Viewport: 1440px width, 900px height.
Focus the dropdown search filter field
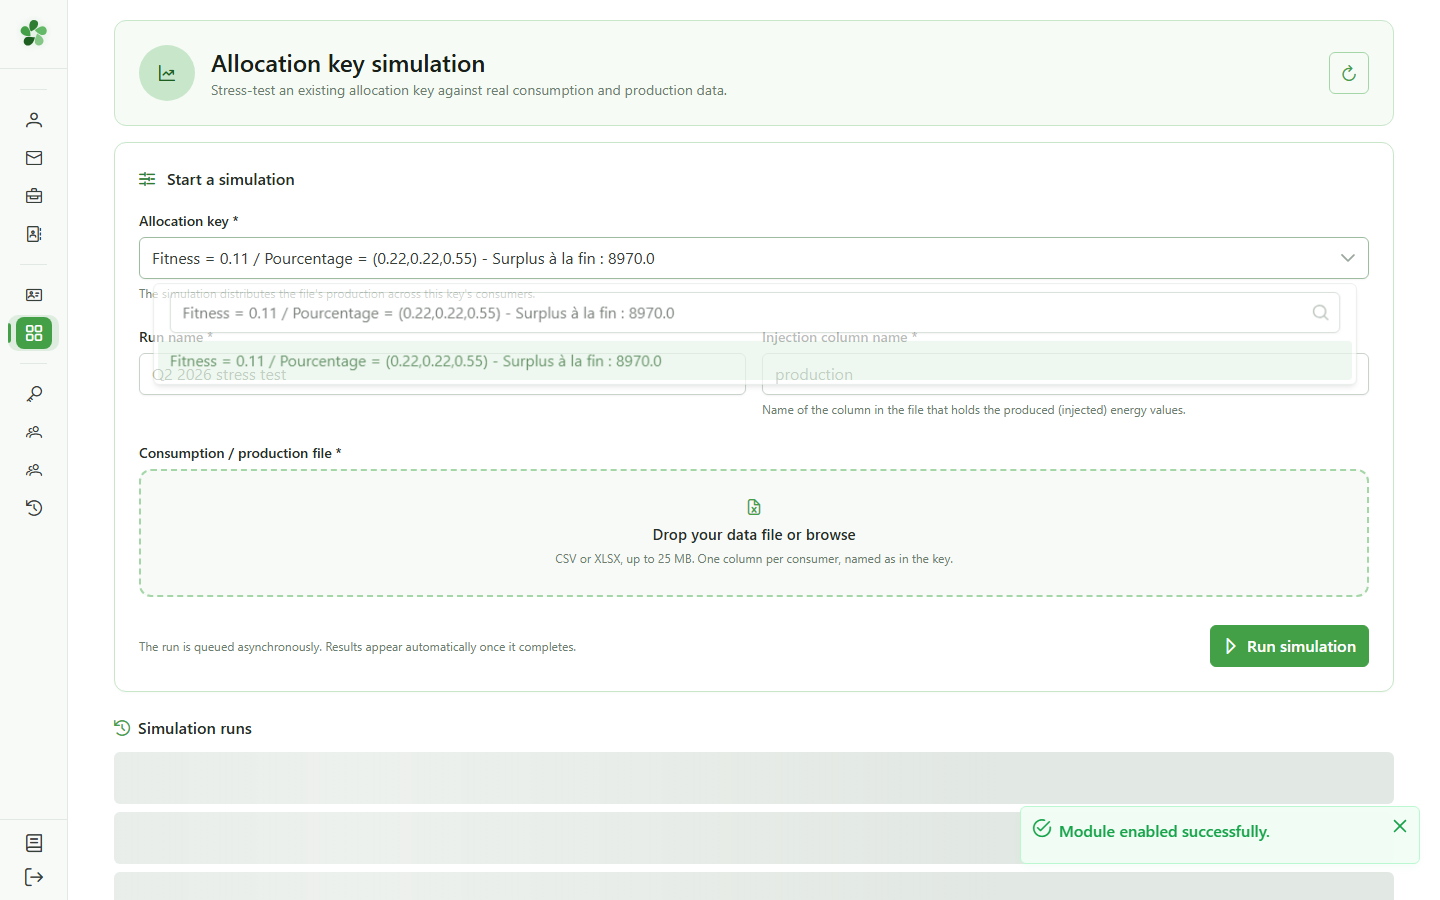[754, 313]
